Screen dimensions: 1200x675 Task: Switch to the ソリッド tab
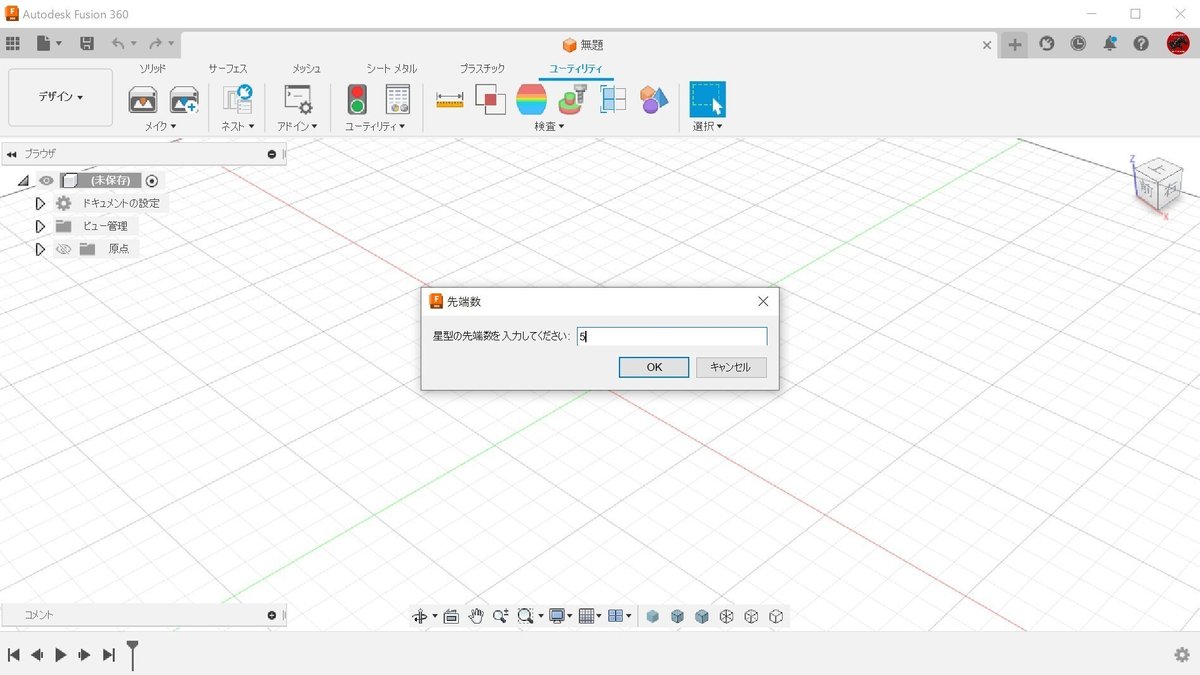pyautogui.click(x=153, y=69)
